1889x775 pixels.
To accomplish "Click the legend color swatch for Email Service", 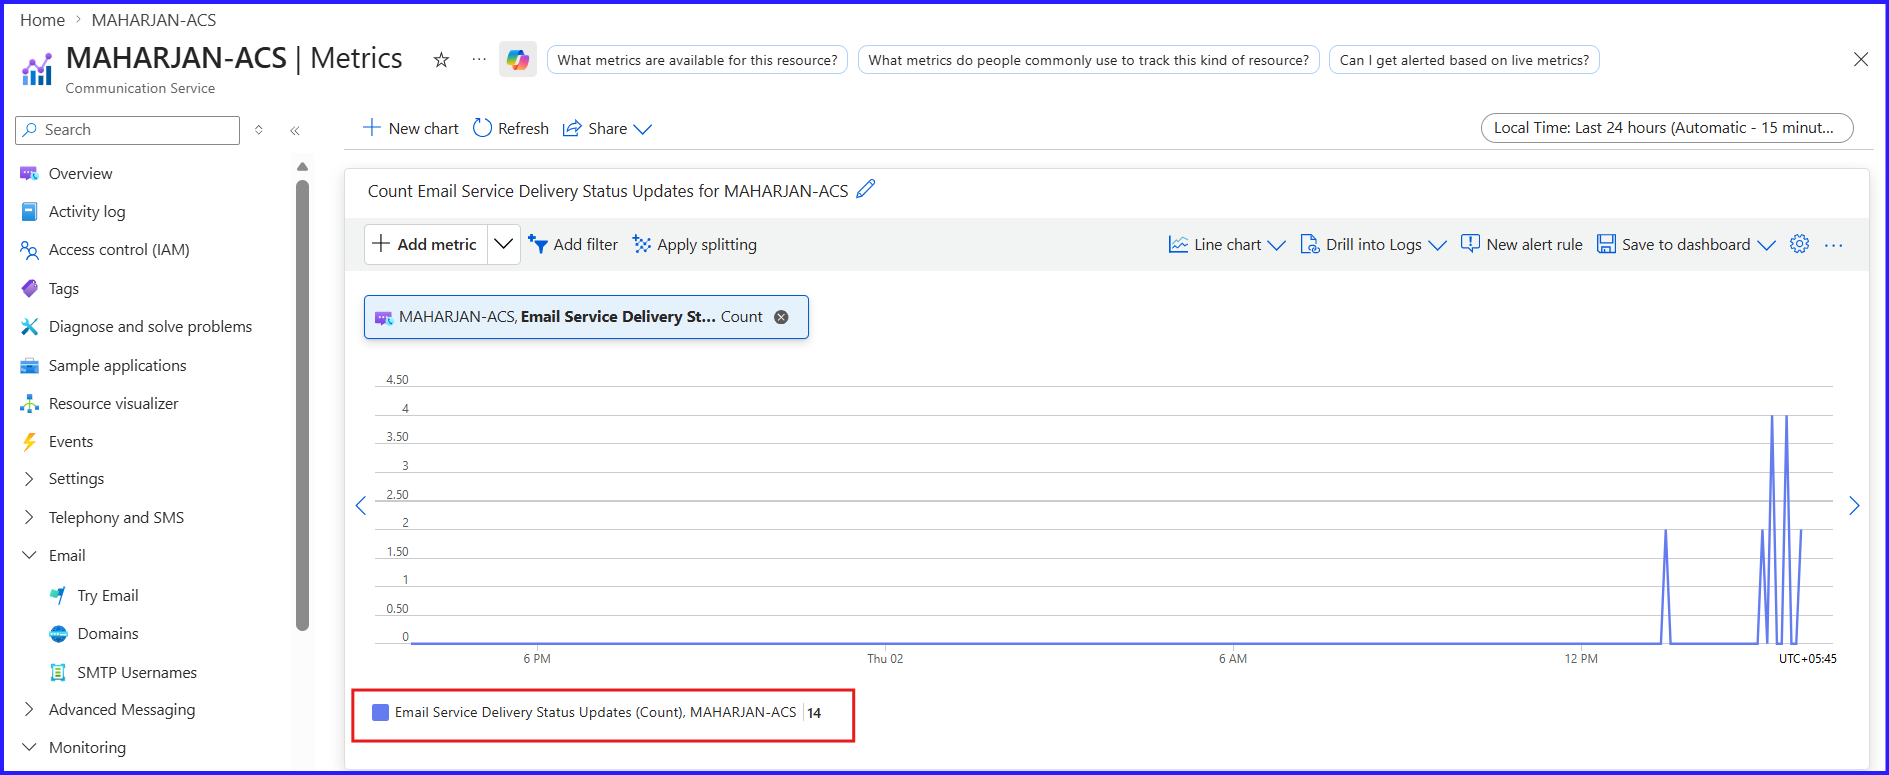I will pos(380,713).
